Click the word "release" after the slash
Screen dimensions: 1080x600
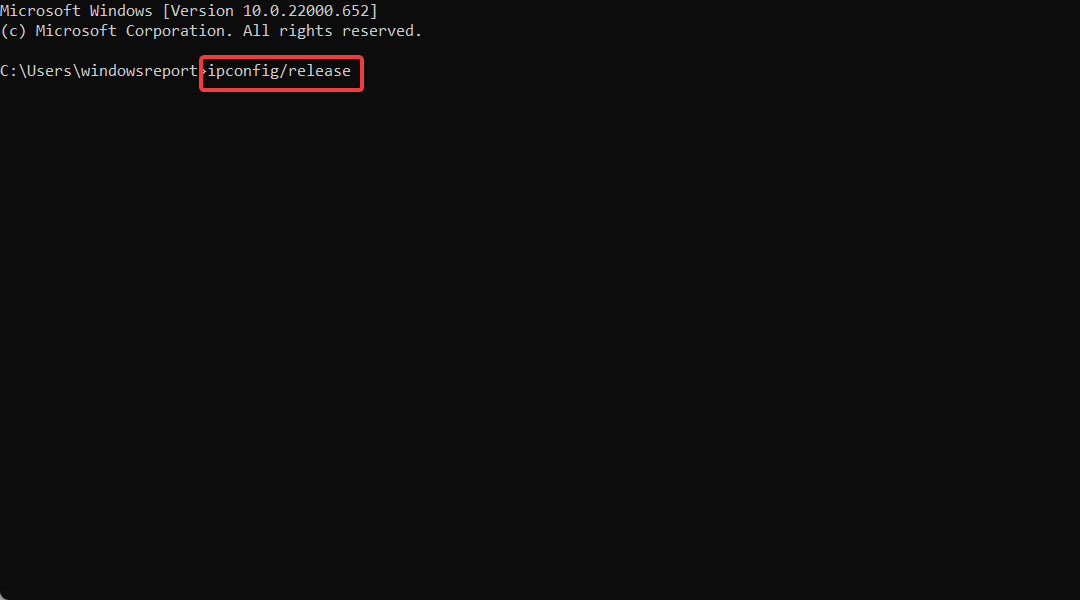point(320,71)
